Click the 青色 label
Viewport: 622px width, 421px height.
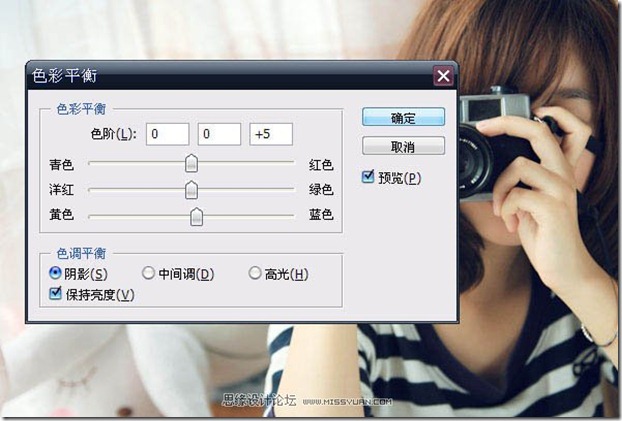(61, 164)
